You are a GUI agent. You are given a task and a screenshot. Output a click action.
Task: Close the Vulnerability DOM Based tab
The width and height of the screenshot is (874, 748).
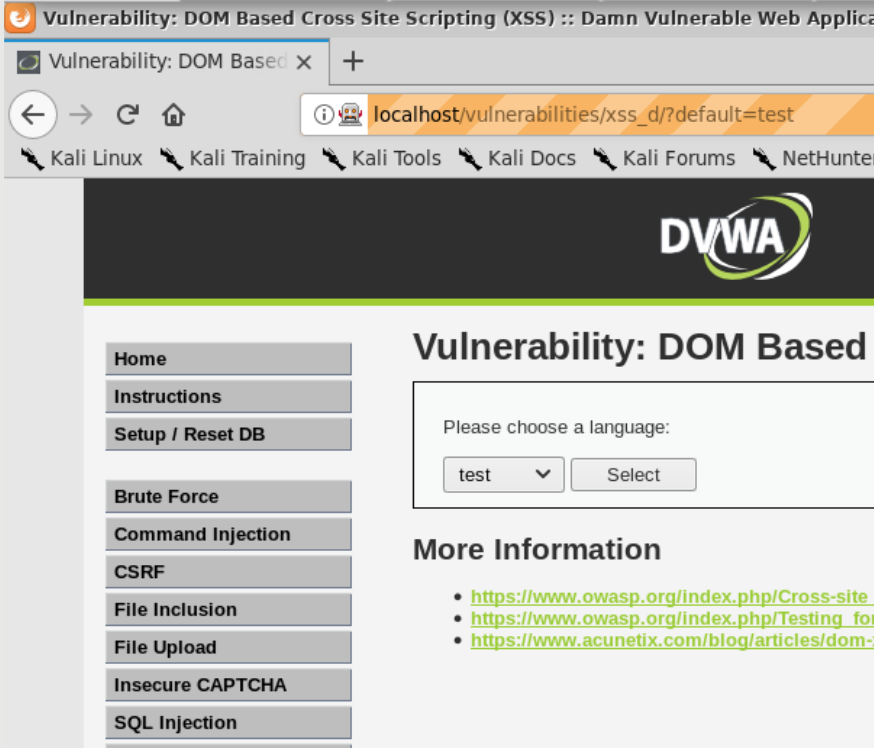click(x=305, y=62)
